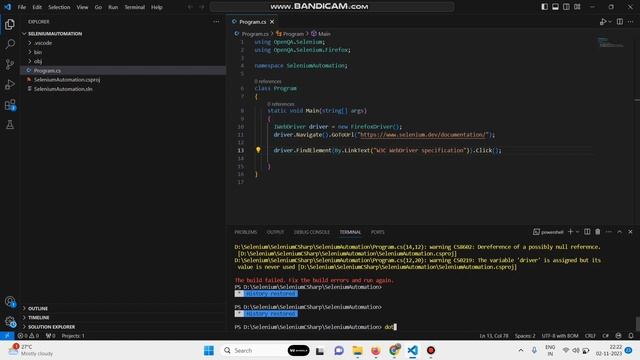Open the Manage gear icon
This screenshot has width=640, height=360.
coord(10,322)
